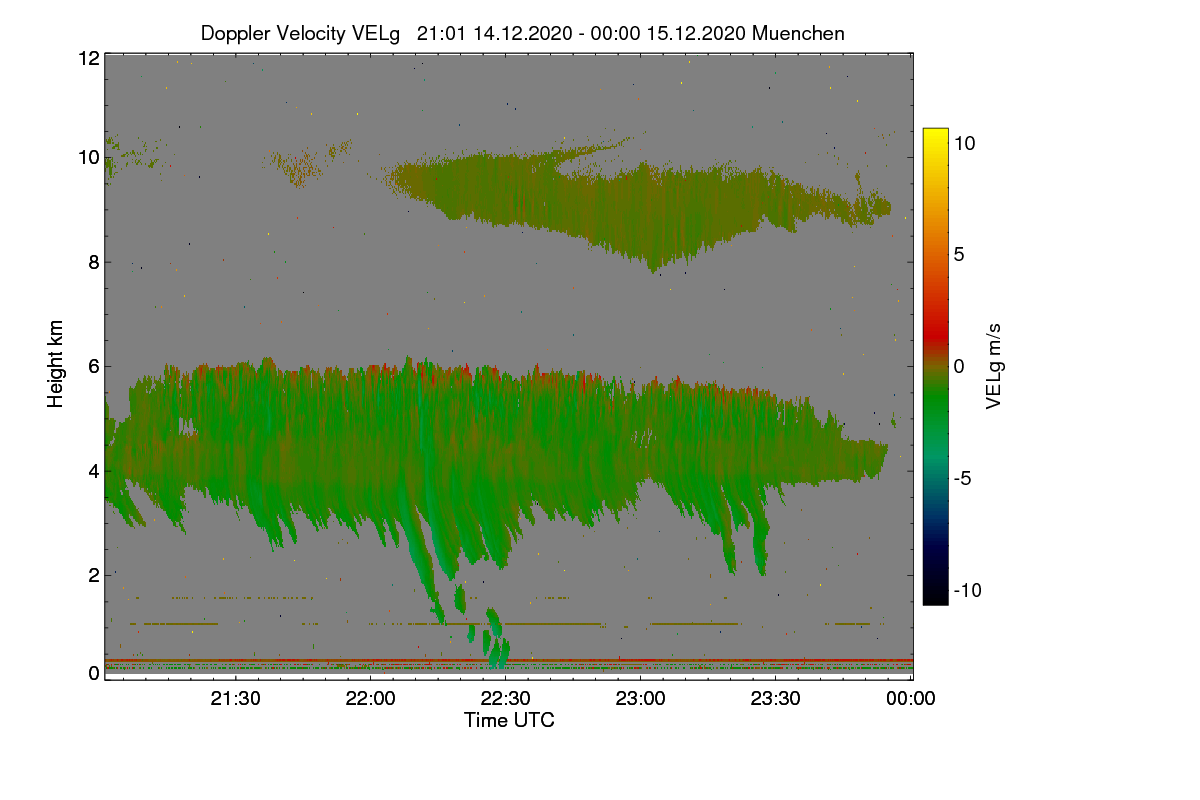
Task: Click the 8 km height tick label
Action: tap(93, 263)
